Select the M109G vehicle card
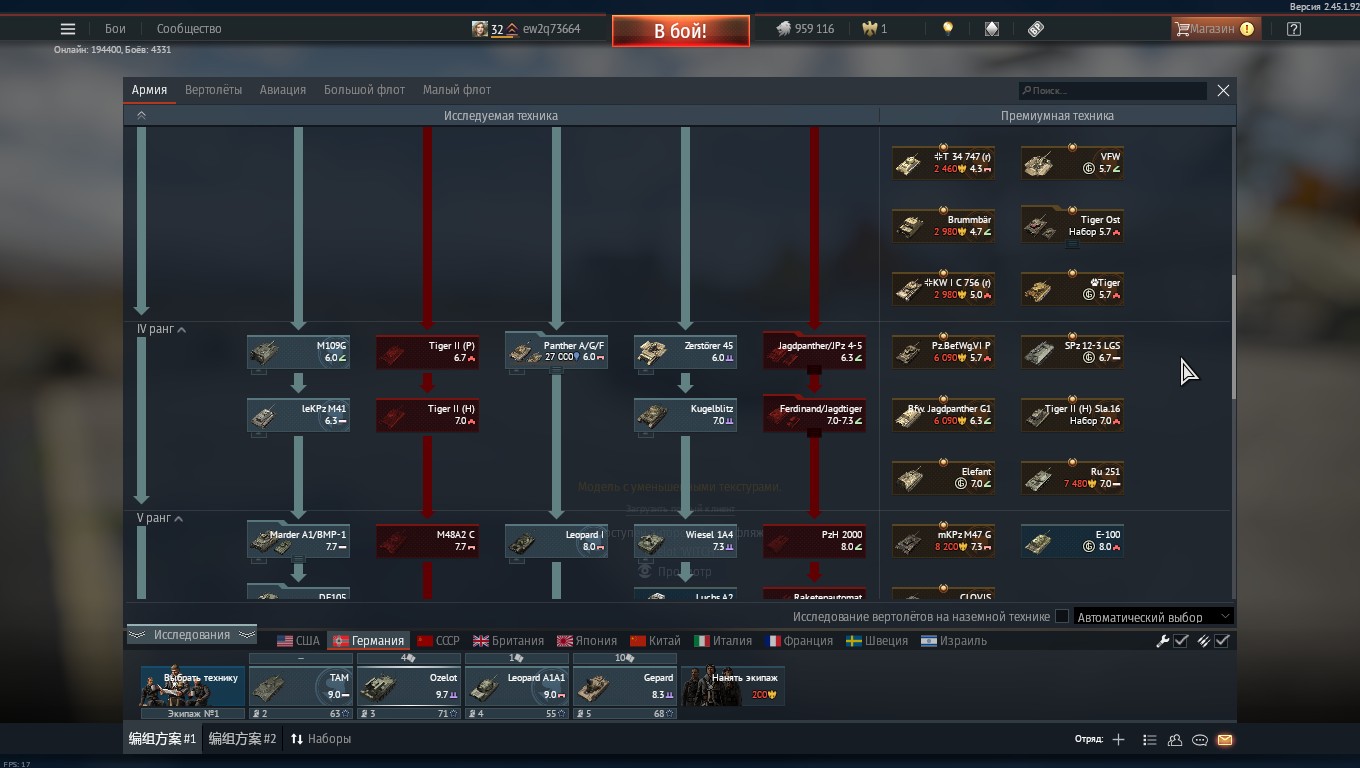This screenshot has width=1360, height=768. (x=298, y=352)
